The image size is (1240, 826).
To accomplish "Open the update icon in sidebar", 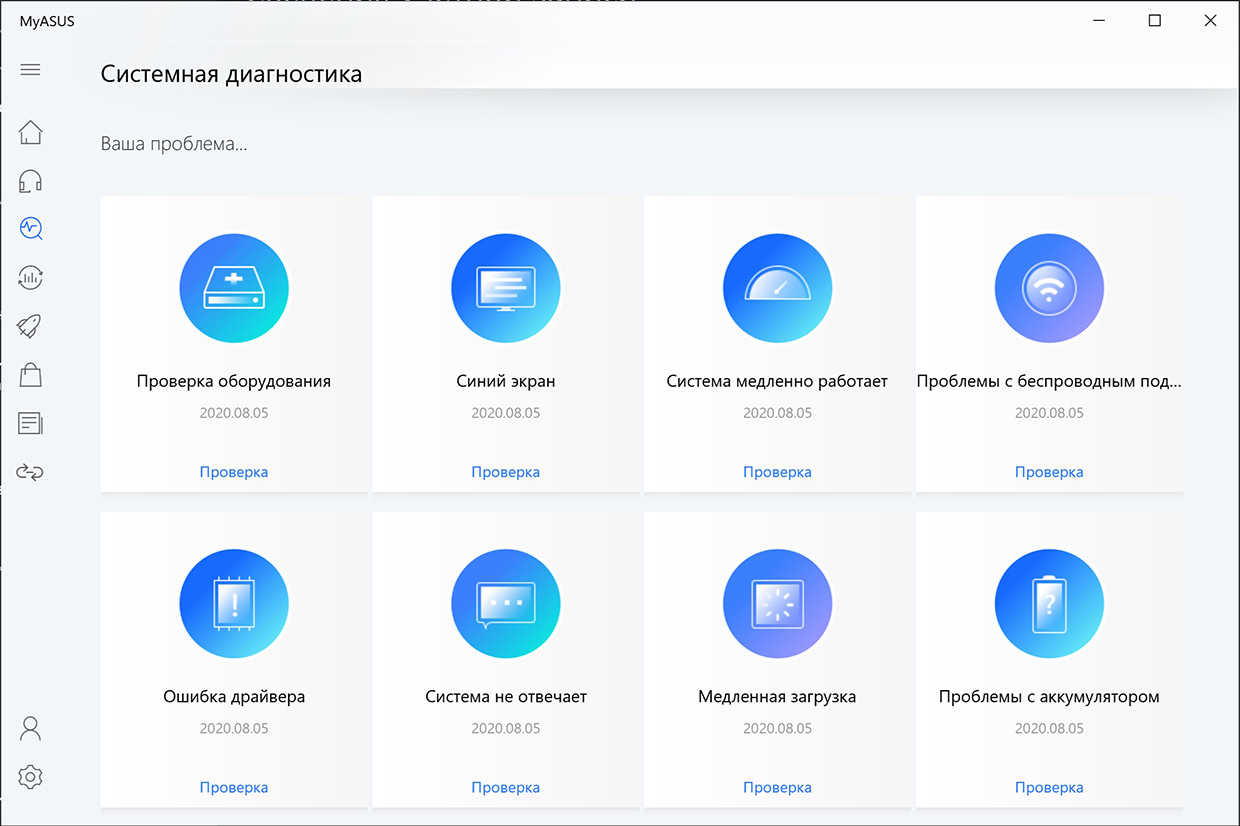I will [x=30, y=278].
